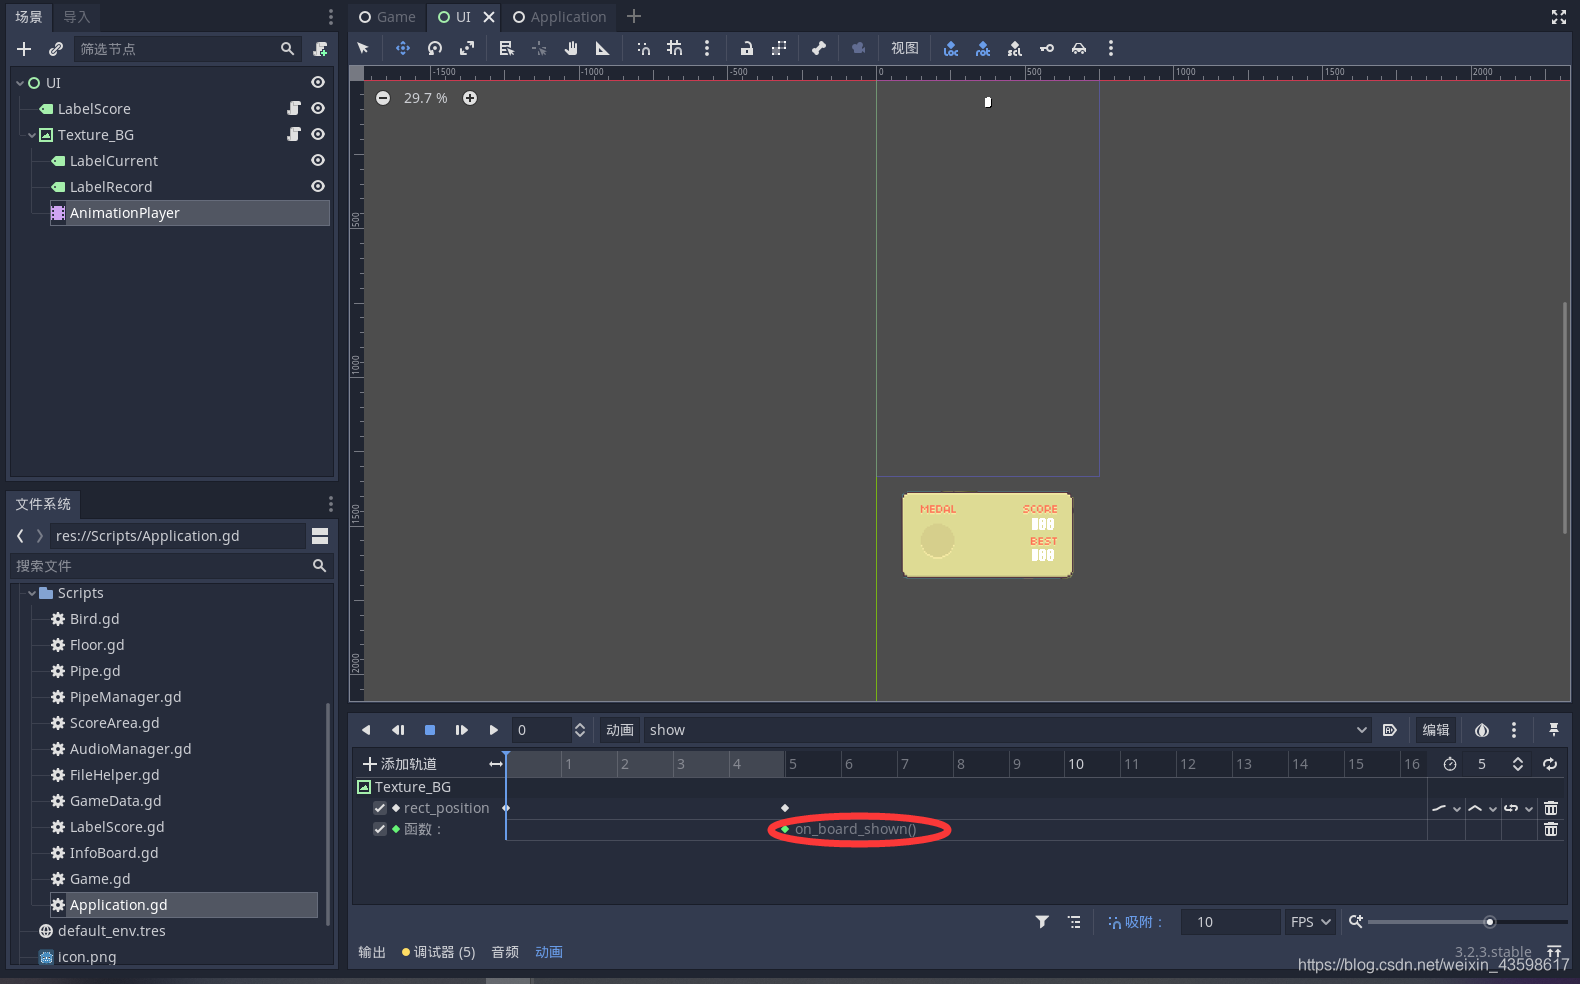Open skeleton bone options
1580x984 pixels.
tap(819, 48)
